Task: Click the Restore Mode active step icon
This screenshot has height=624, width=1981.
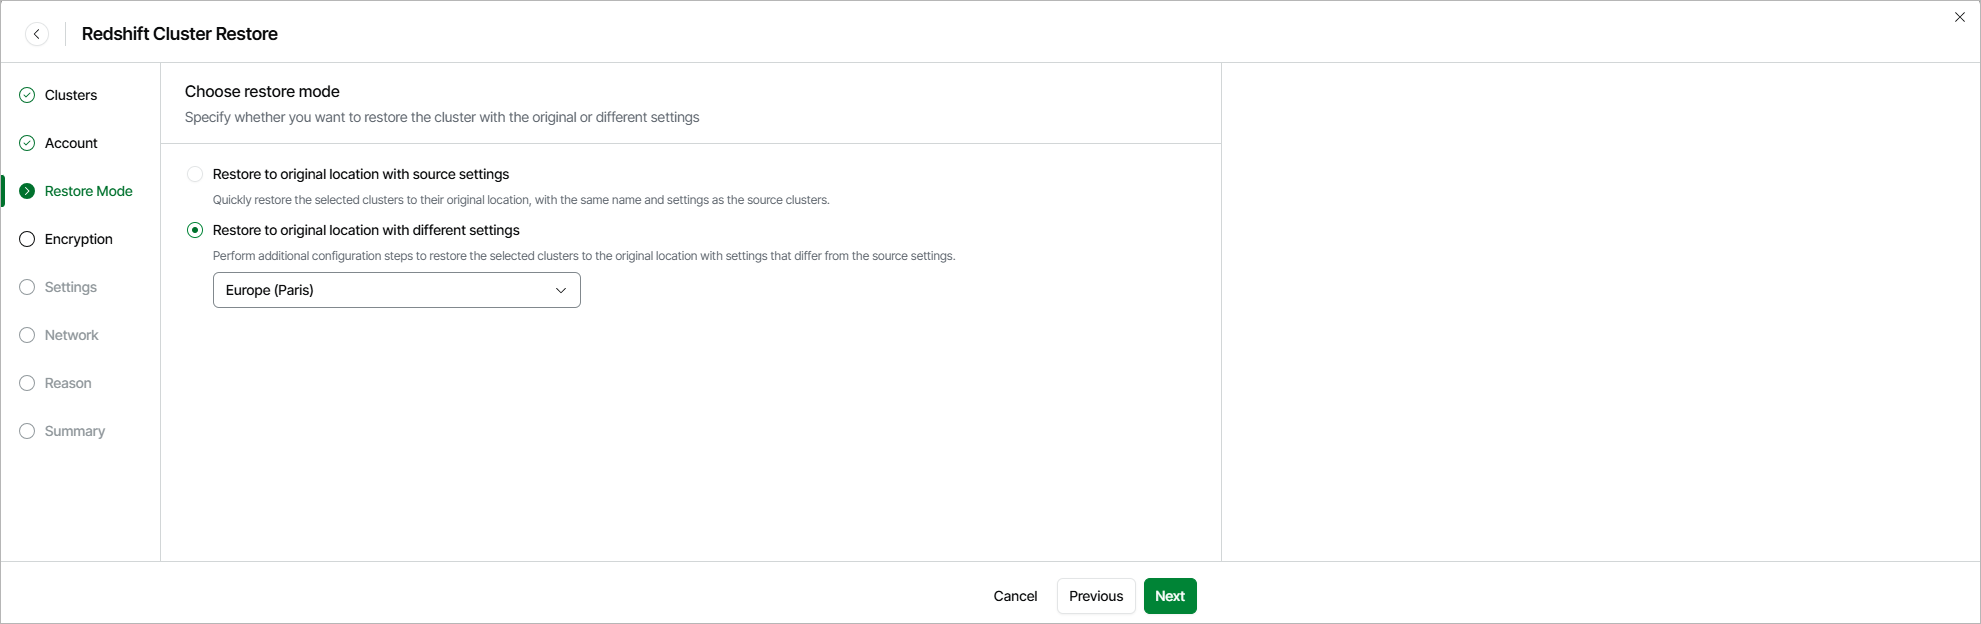Action: coord(27,191)
